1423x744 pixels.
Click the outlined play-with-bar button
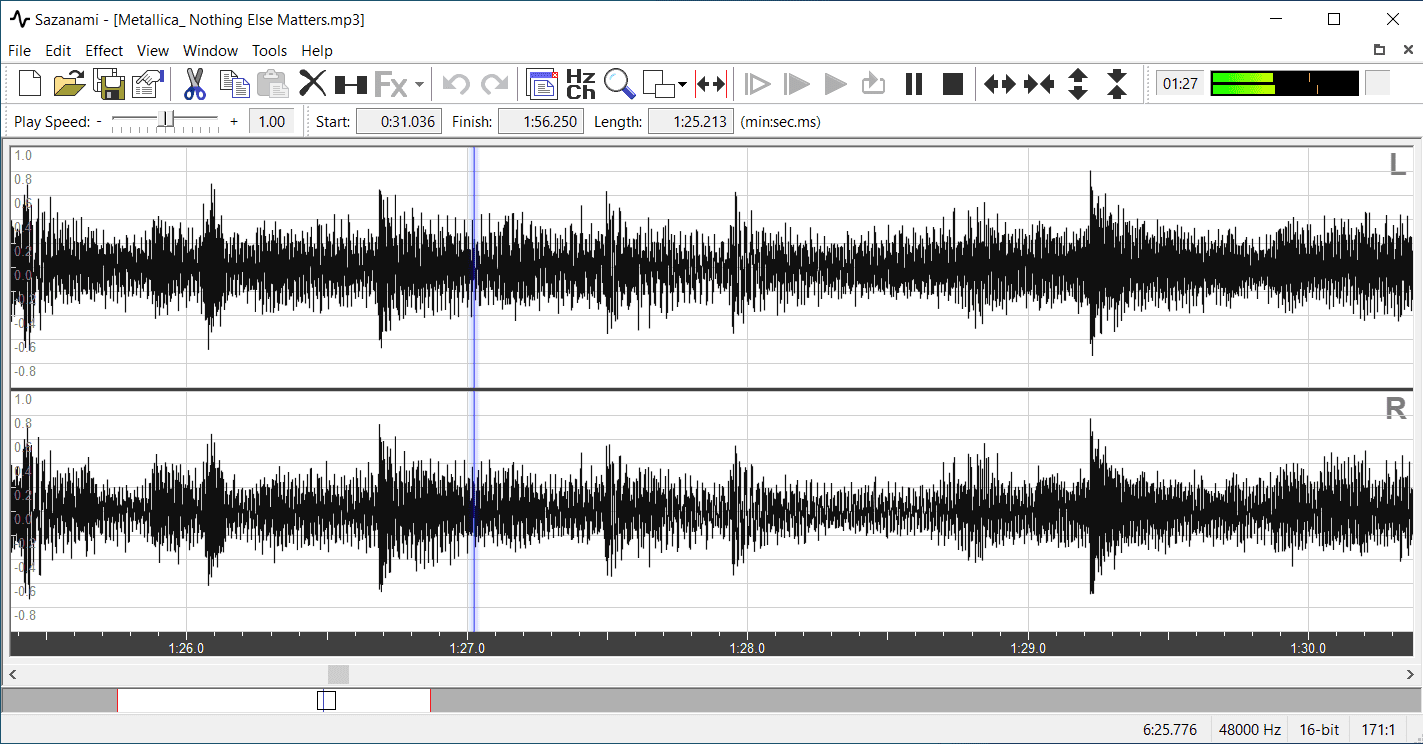pyautogui.click(x=758, y=84)
